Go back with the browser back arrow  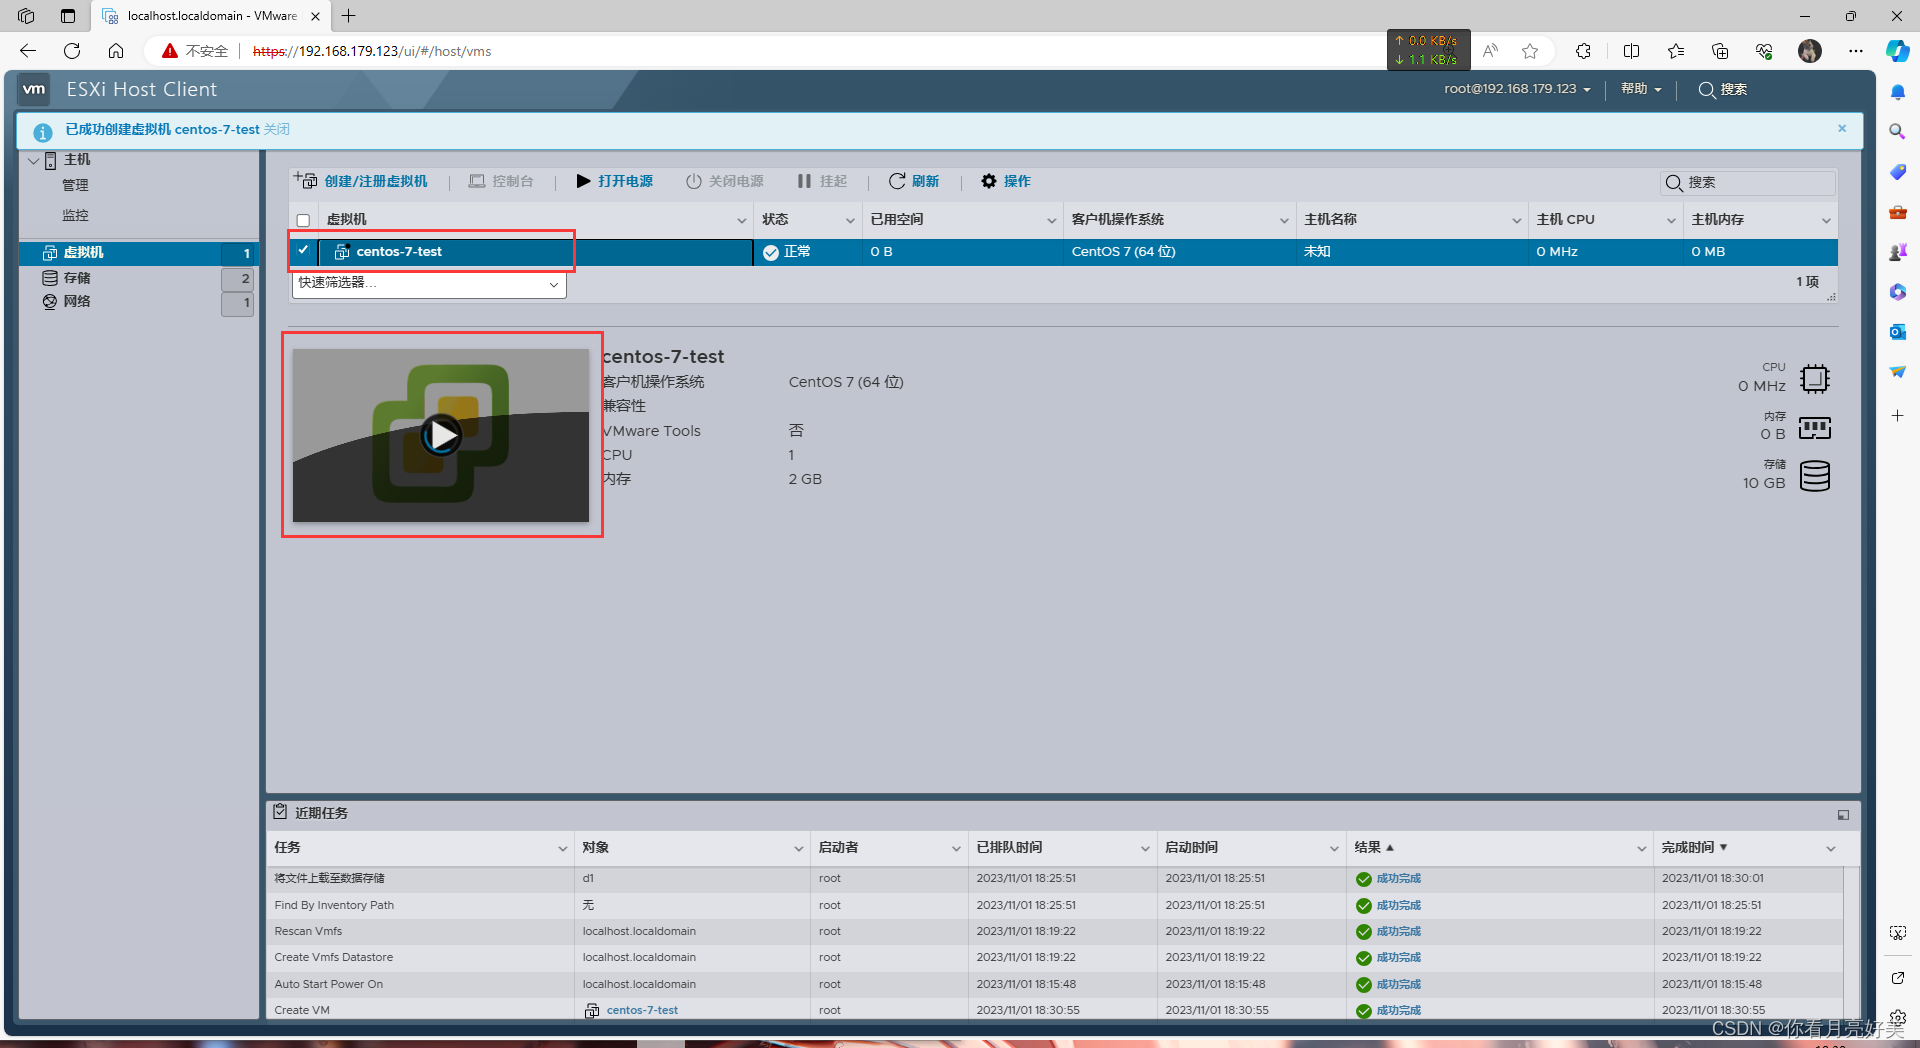28,51
